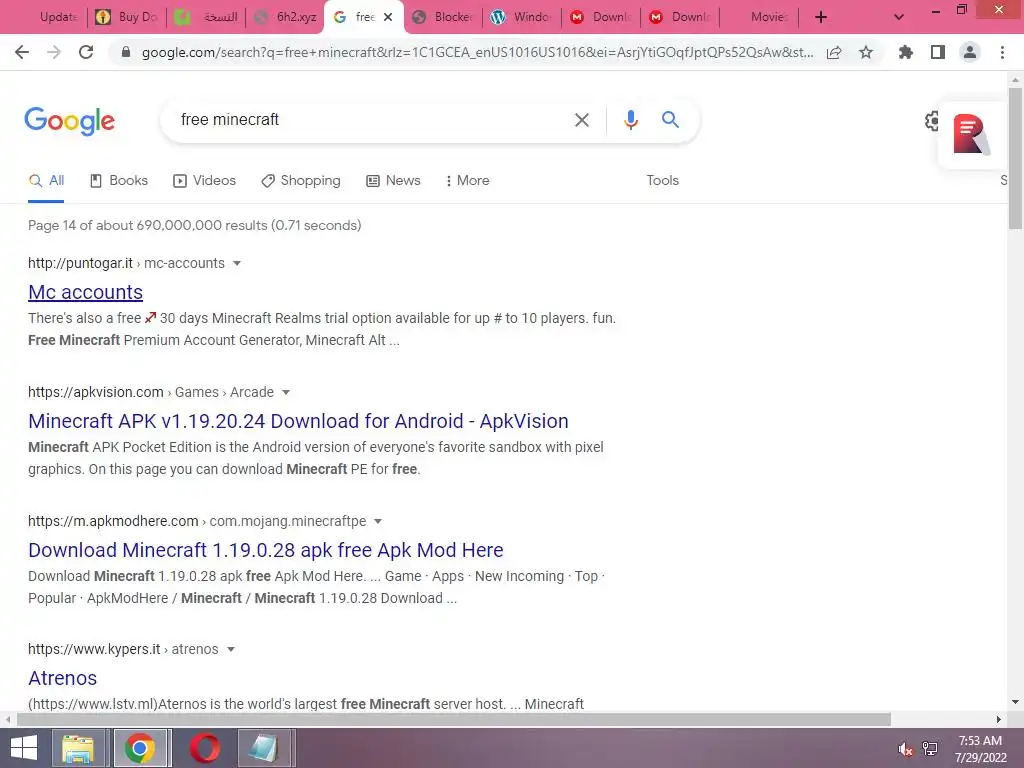This screenshot has height=768, width=1024.
Task: Click the address bar URL
Action: point(477,52)
